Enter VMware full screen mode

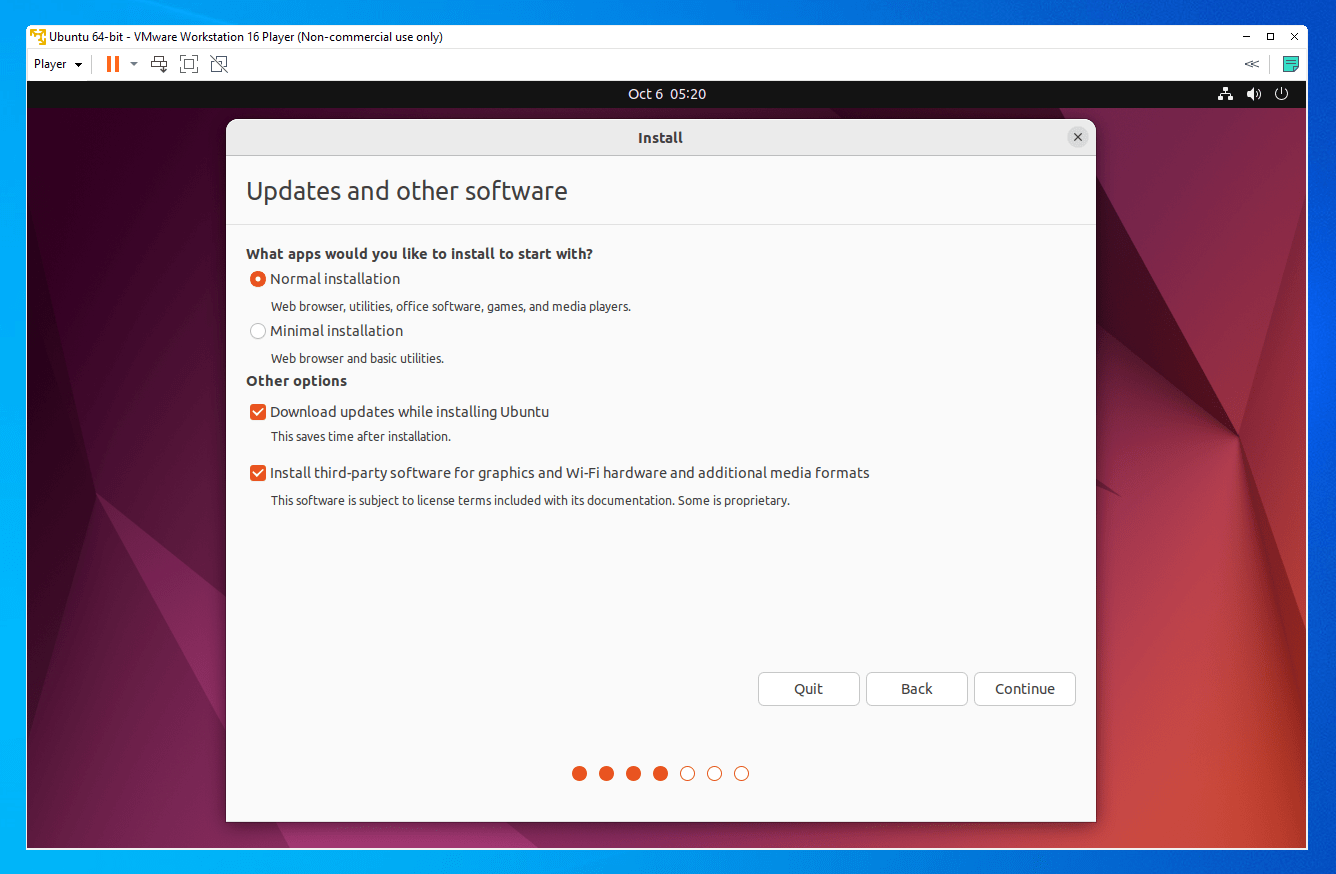189,64
